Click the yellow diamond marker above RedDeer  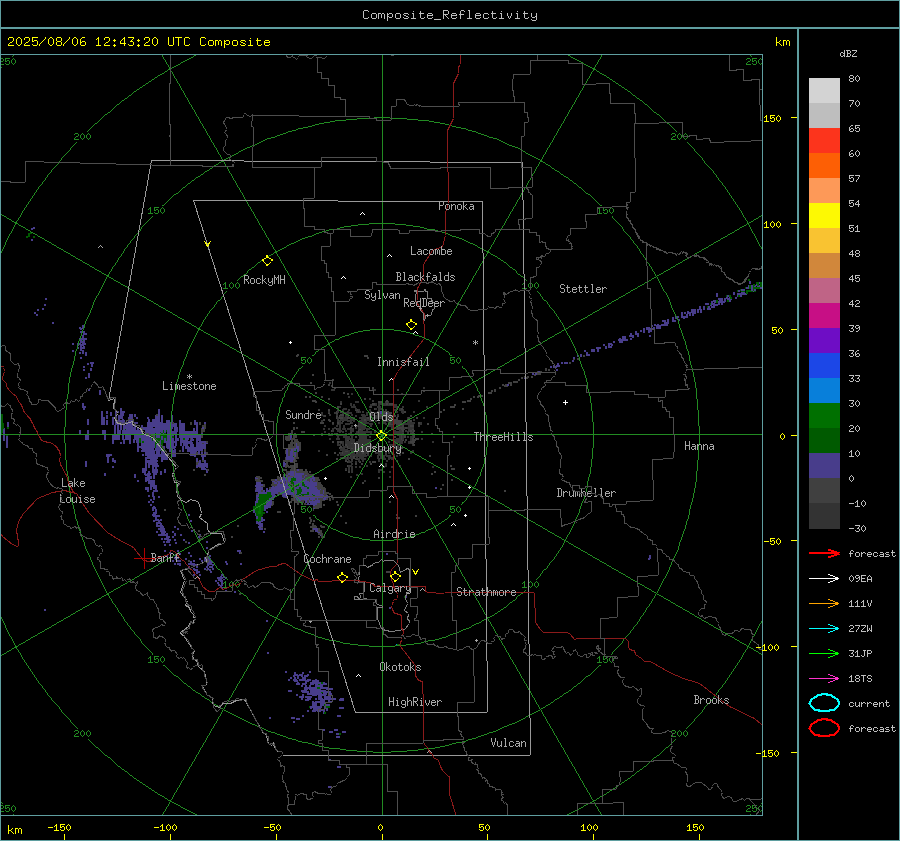411,325
